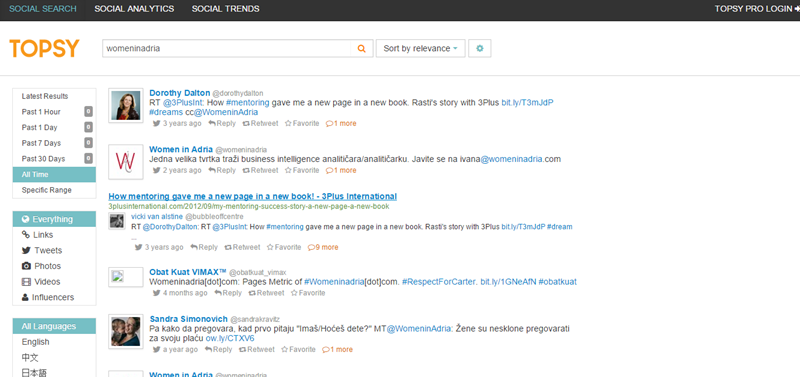Click the orange search magnifier icon
Image resolution: width=800 pixels, height=377 pixels.
[x=361, y=48]
